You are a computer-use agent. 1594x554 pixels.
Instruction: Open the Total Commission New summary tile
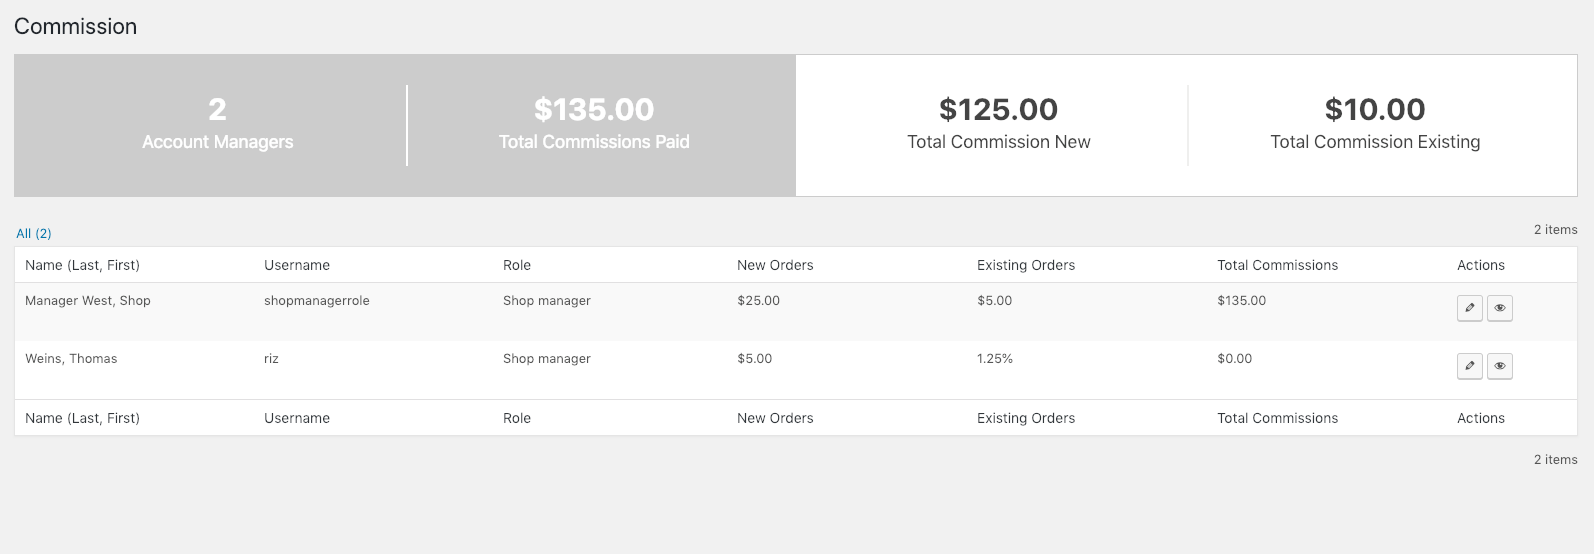tap(998, 125)
